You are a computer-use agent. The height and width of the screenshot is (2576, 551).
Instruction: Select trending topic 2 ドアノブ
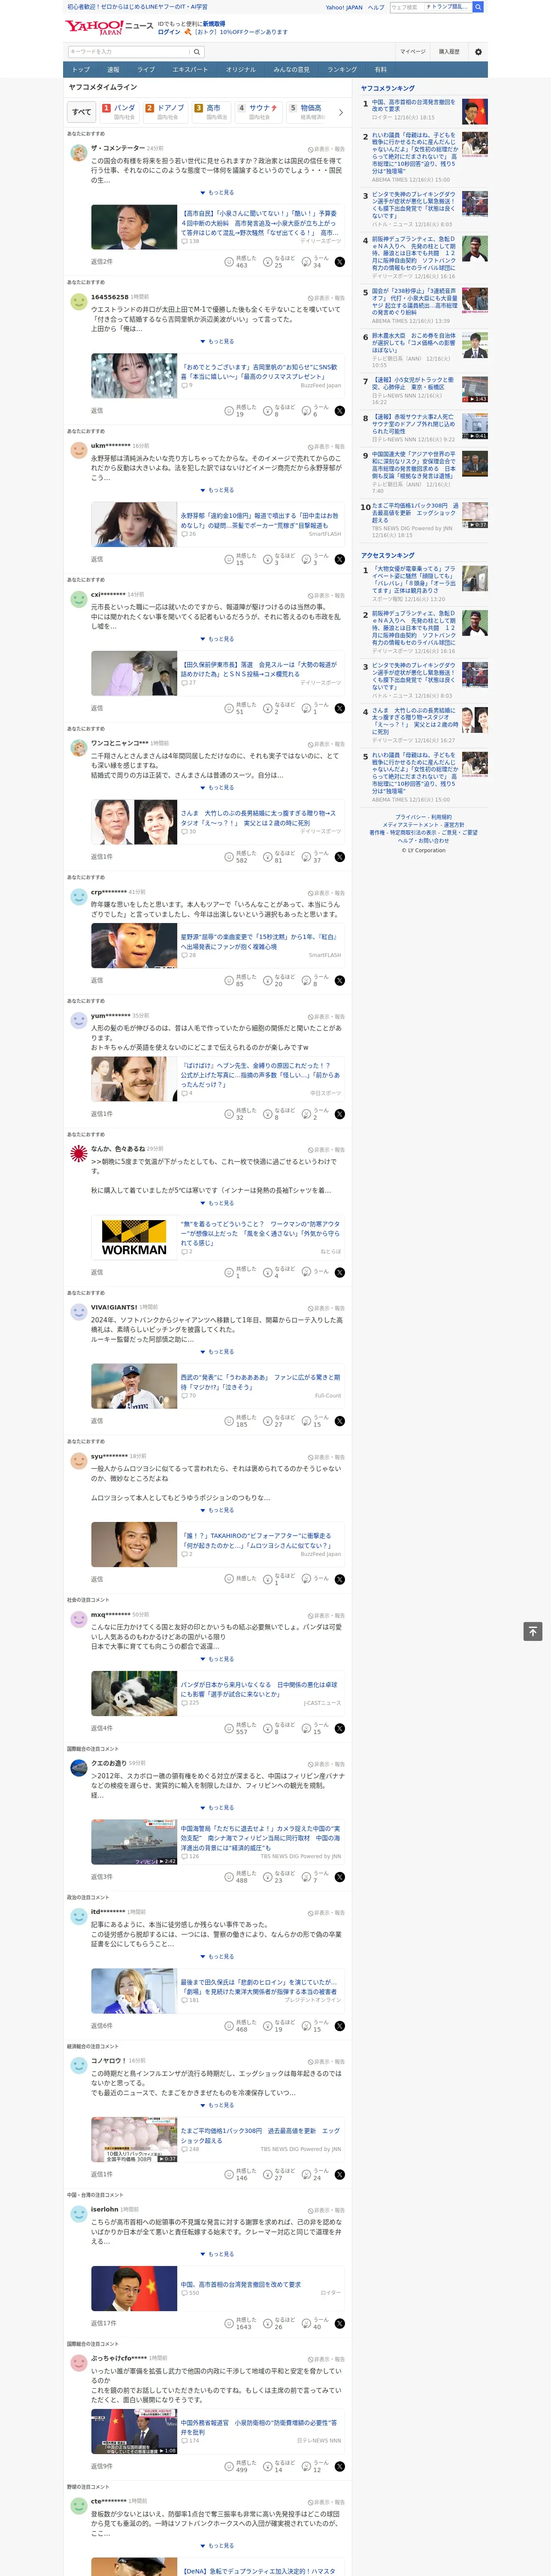click(x=166, y=111)
